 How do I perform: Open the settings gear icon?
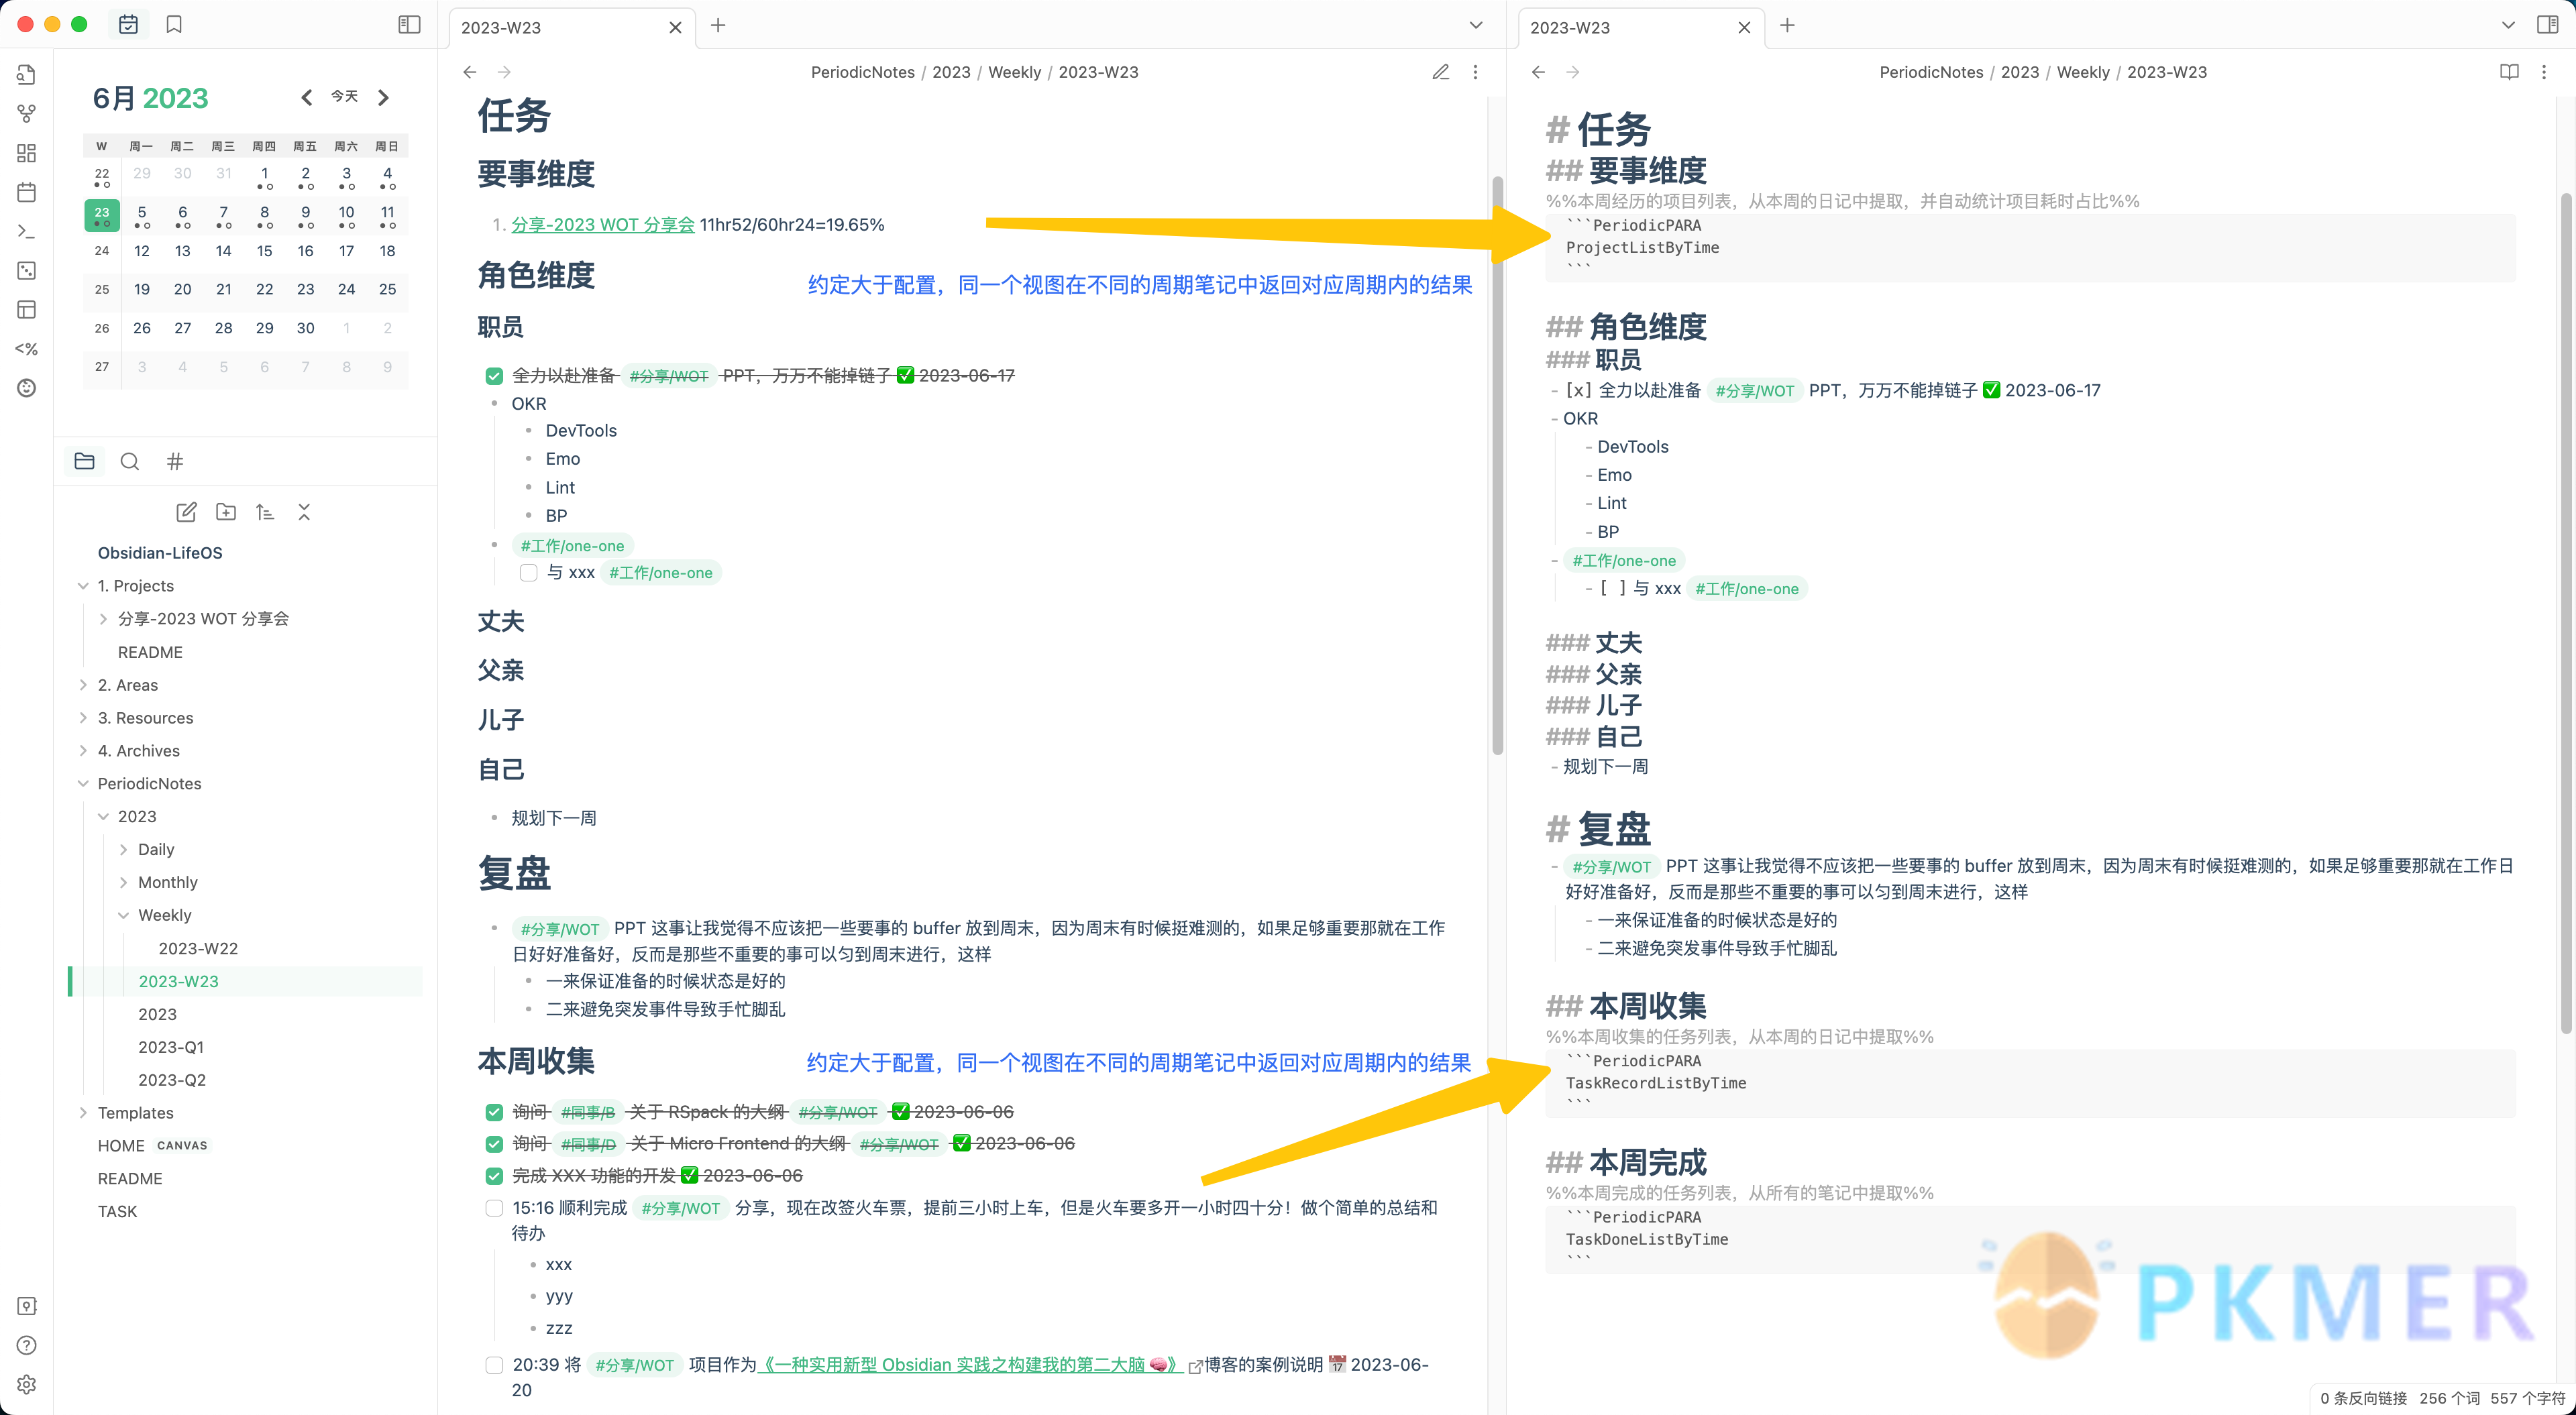coord(27,1384)
